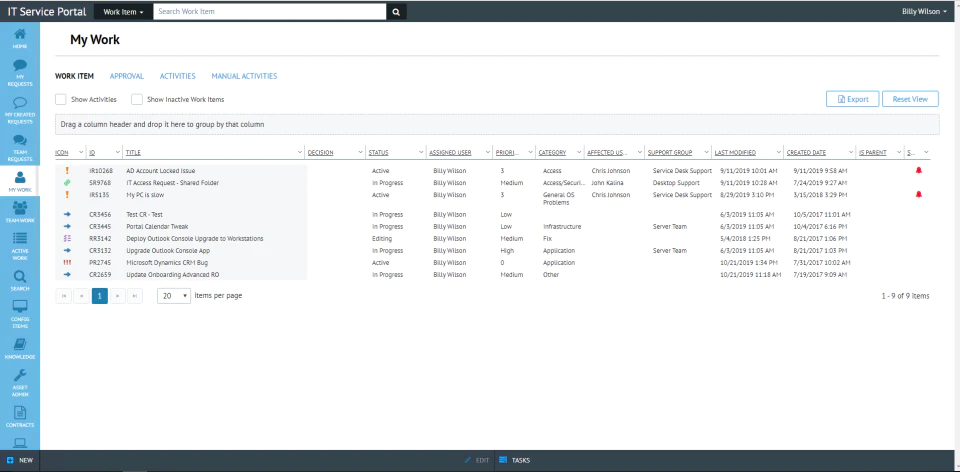Open My Requests in the sidebar
The image size is (960, 472).
20,73
